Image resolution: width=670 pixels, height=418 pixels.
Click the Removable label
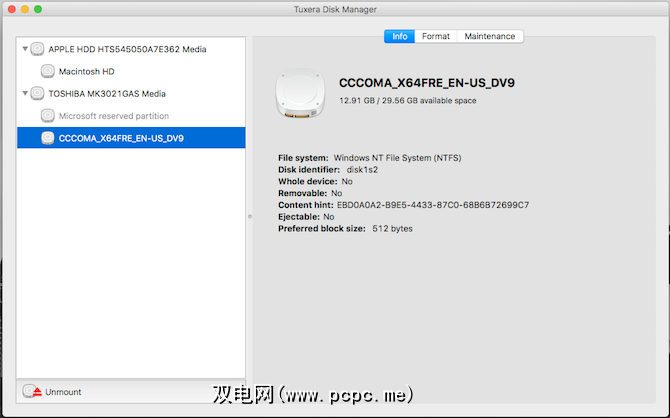point(303,193)
